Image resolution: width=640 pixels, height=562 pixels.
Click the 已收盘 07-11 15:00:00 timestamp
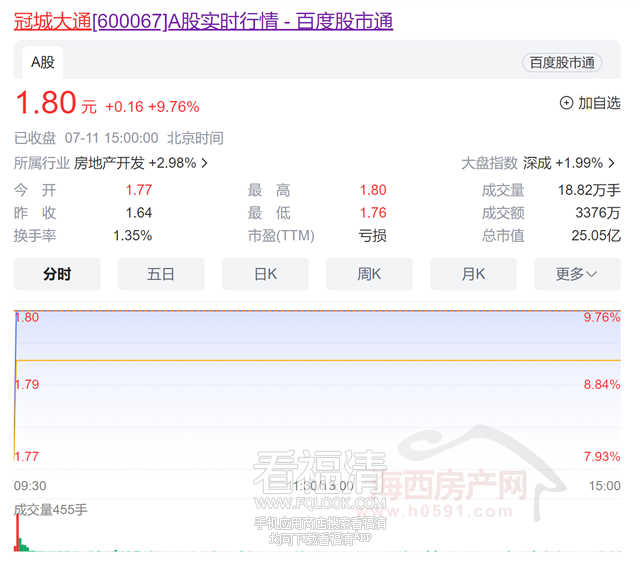click(x=87, y=138)
